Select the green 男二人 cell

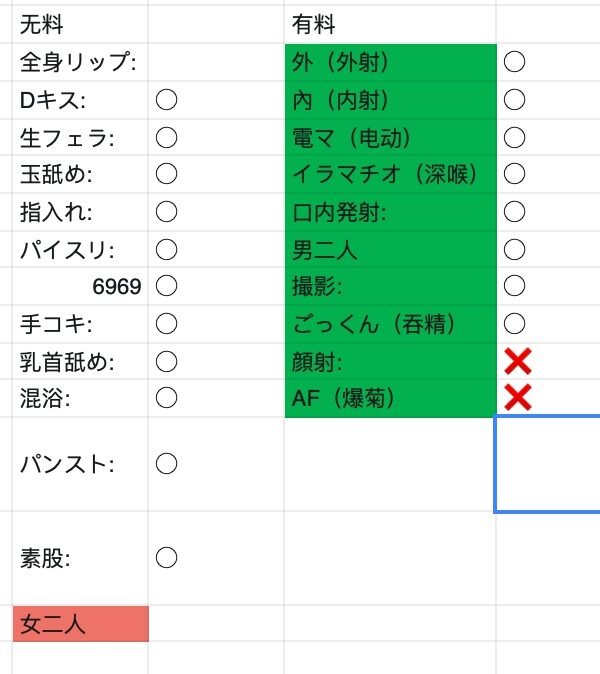(x=390, y=249)
